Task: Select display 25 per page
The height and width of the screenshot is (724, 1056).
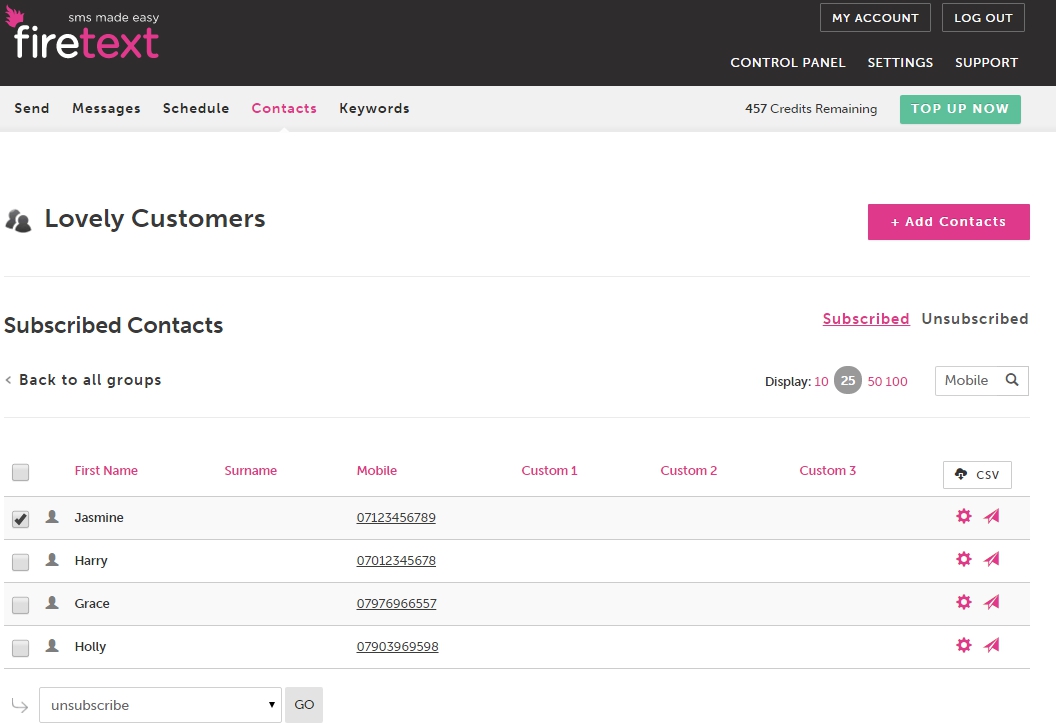Action: point(848,381)
